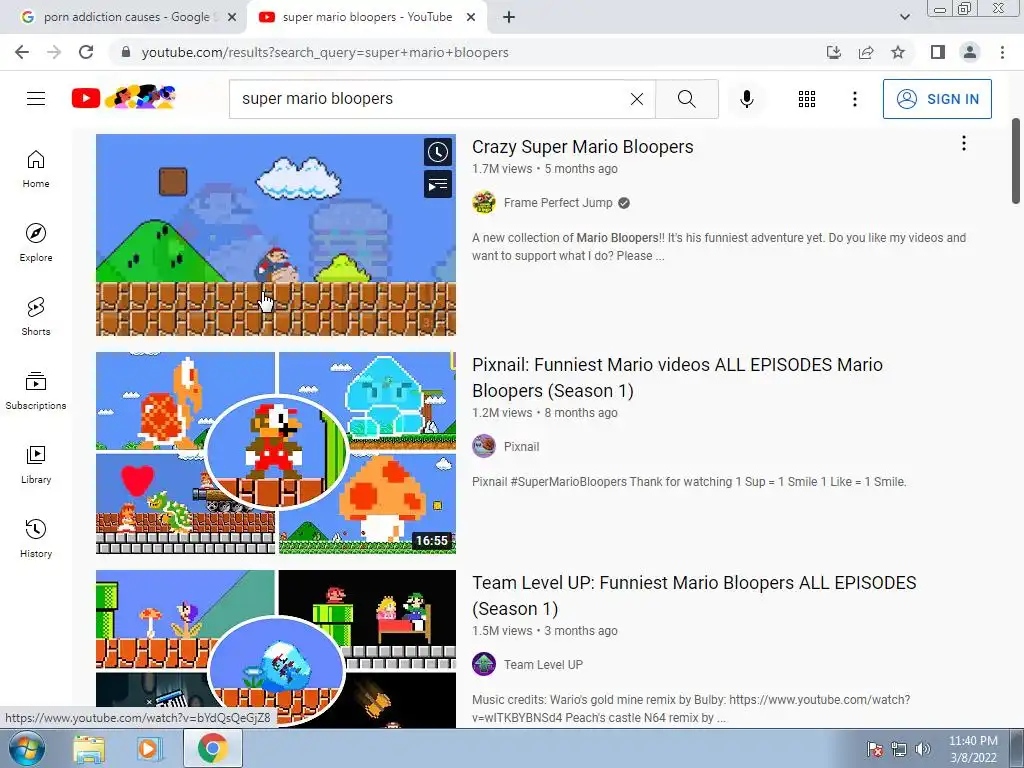1024x768 pixels.
Task: Open the Pixnail channel name link
Action: pos(521,447)
